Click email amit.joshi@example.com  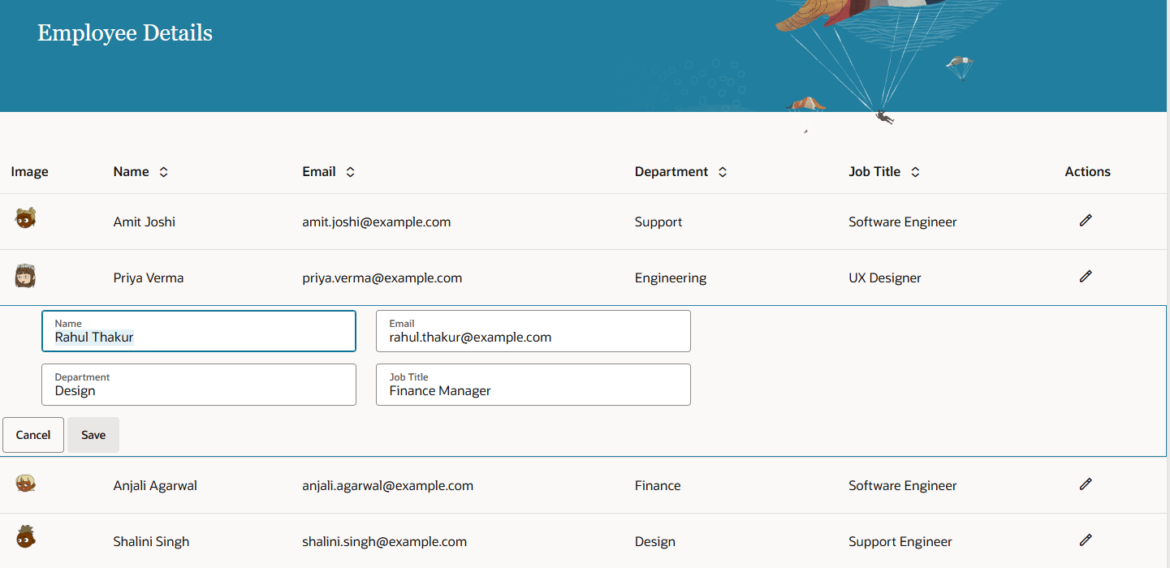[x=376, y=222]
